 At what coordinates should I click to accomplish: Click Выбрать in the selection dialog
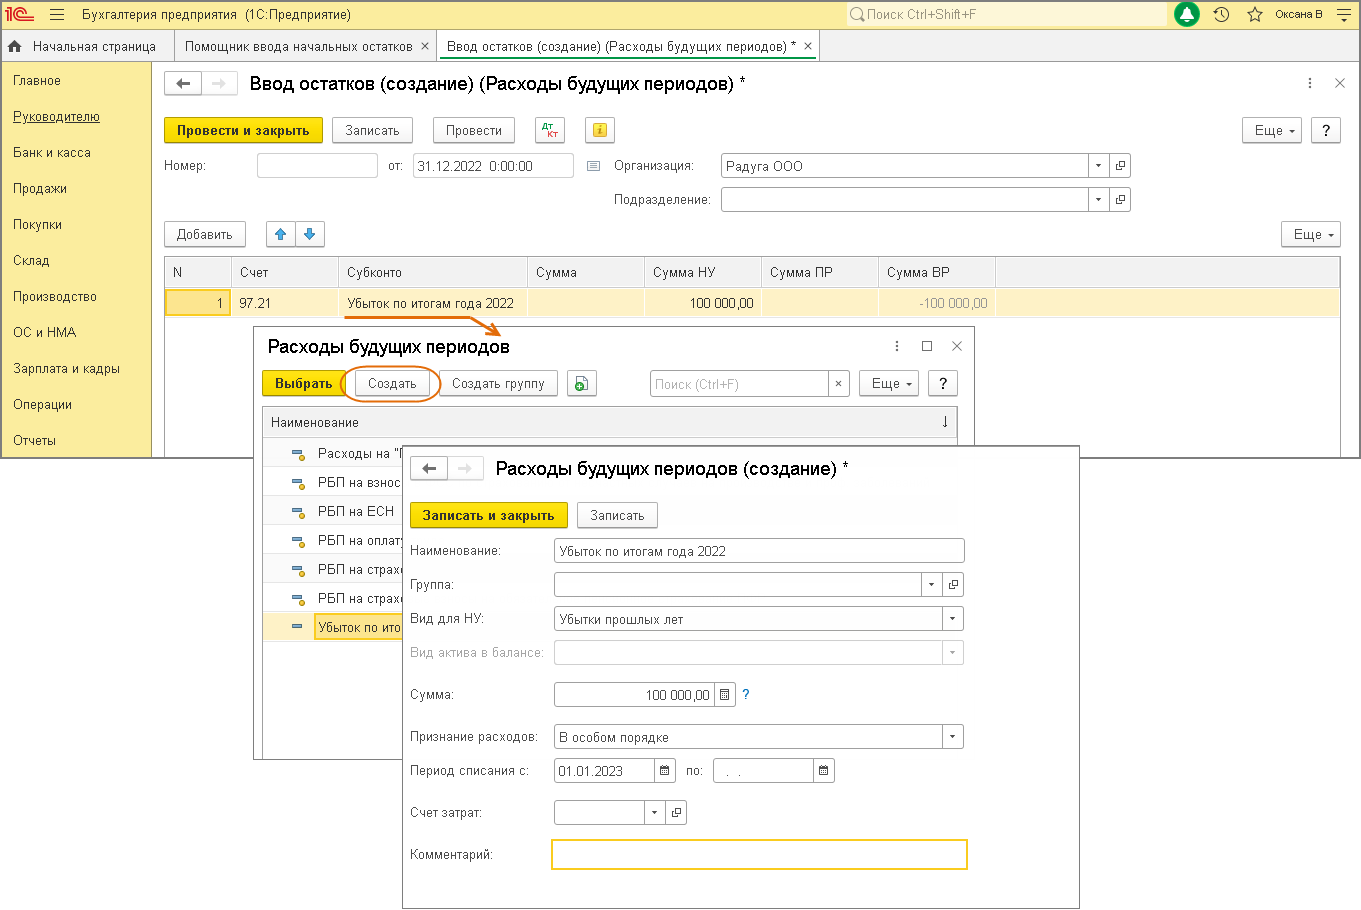tap(303, 384)
